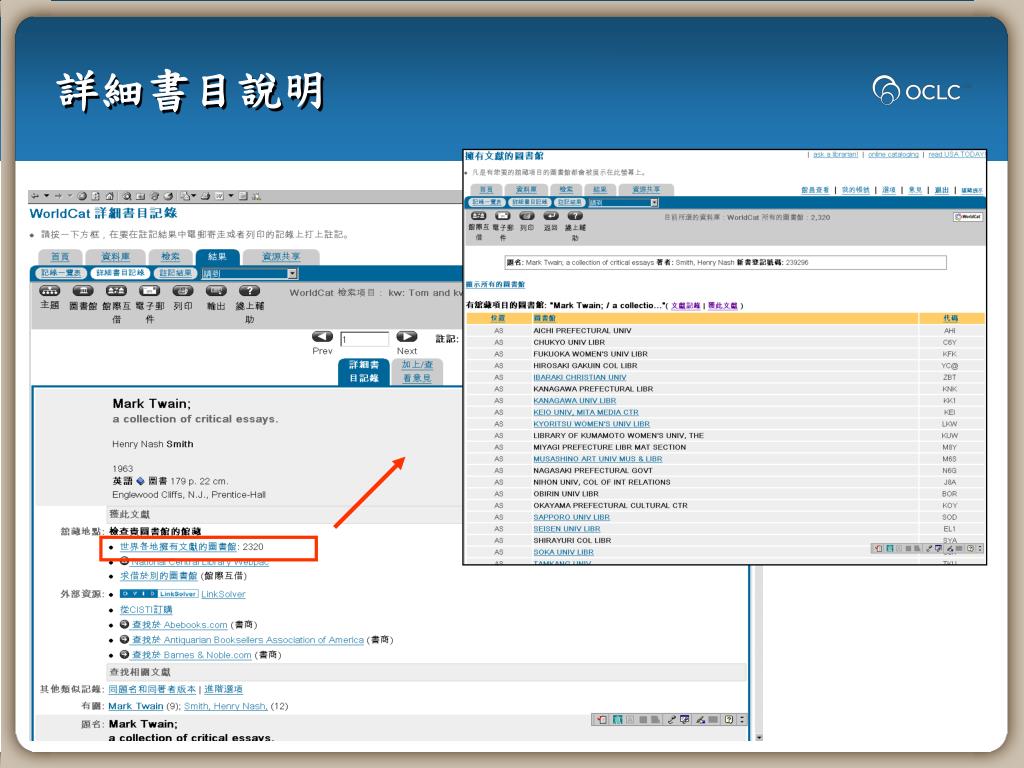Click 電子郵件 icon in libraries holdings page
This screenshot has height=768, width=1024.
click(x=503, y=216)
